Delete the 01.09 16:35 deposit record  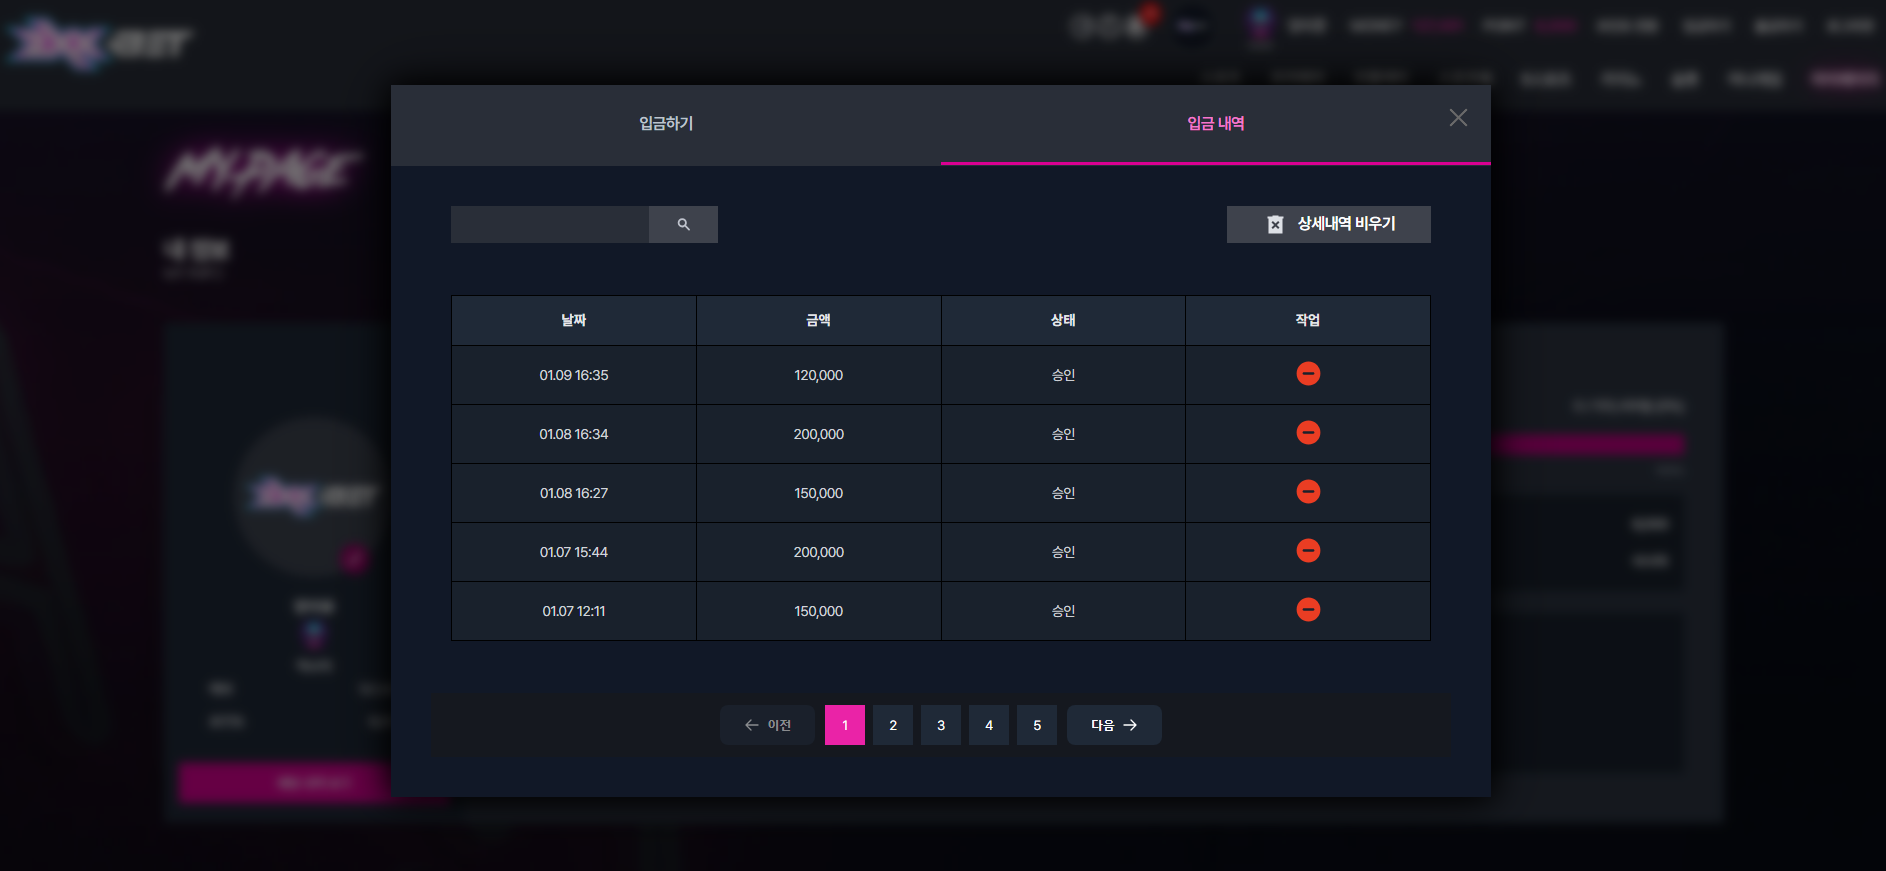coord(1308,374)
